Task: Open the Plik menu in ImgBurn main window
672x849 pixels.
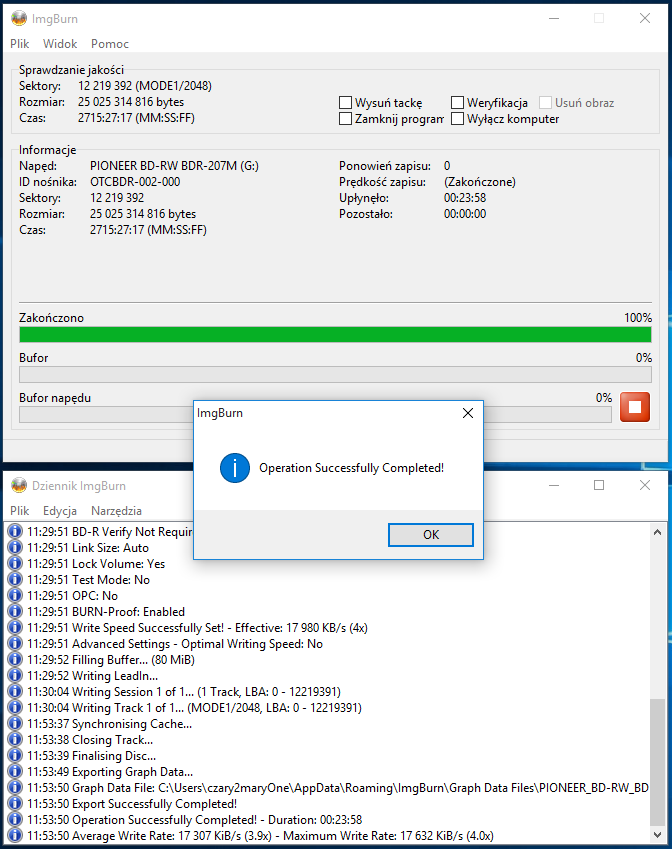Action: point(19,44)
